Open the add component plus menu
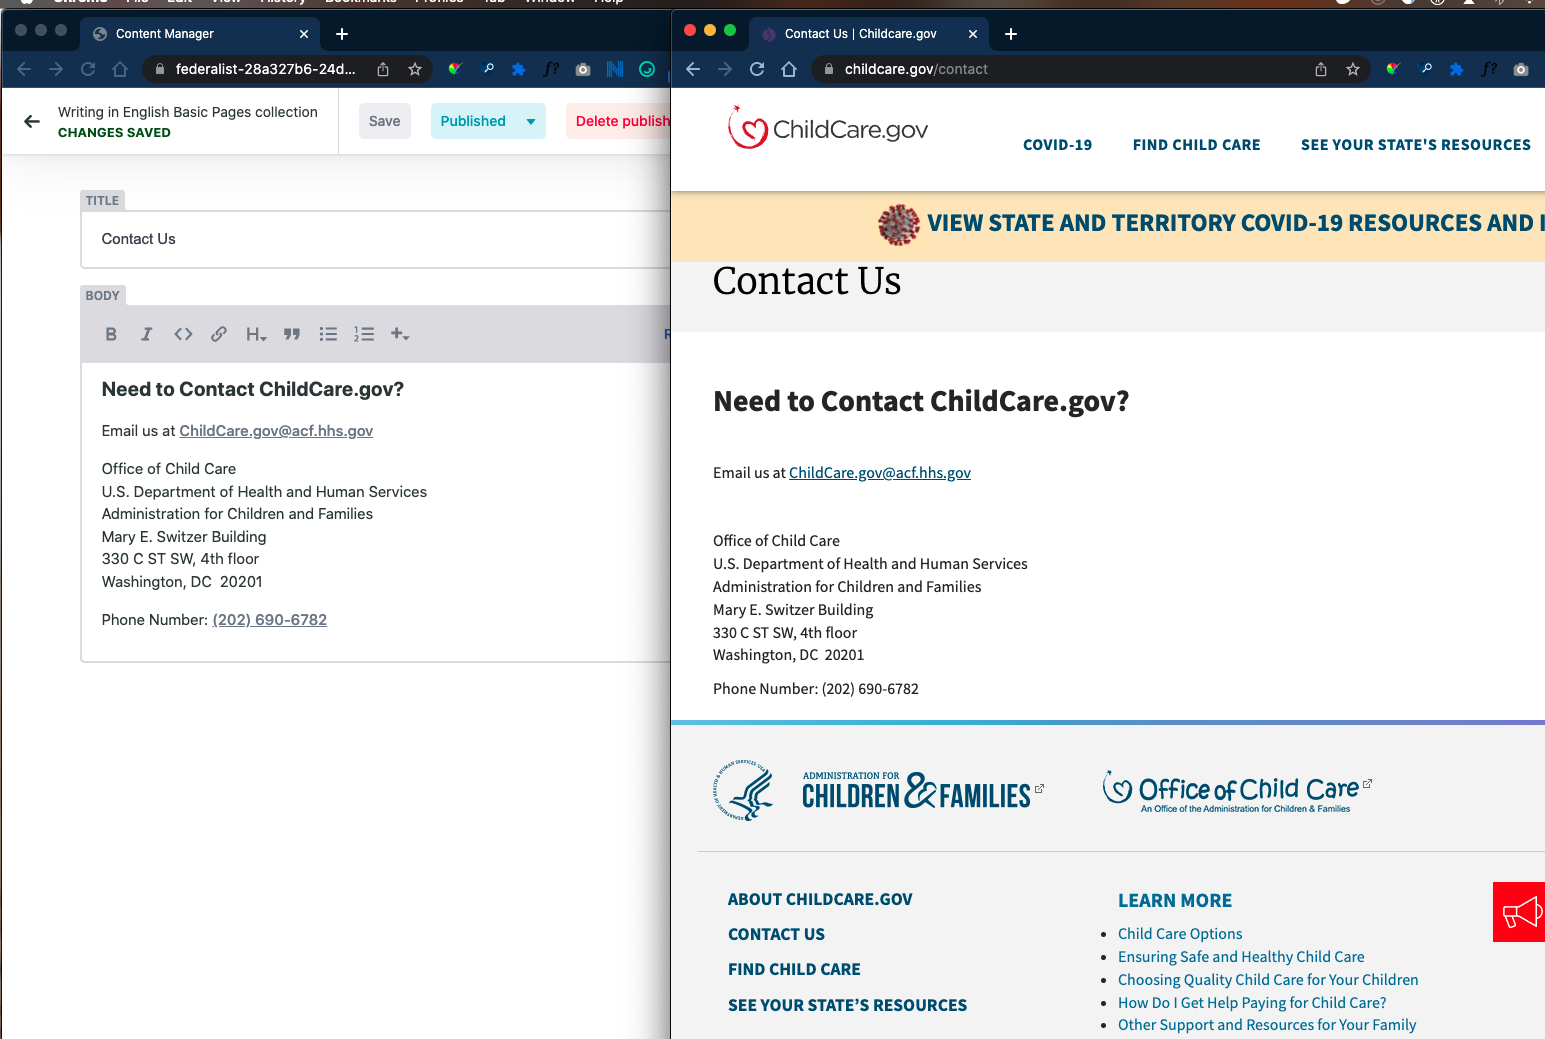The image size is (1545, 1039). tap(400, 334)
